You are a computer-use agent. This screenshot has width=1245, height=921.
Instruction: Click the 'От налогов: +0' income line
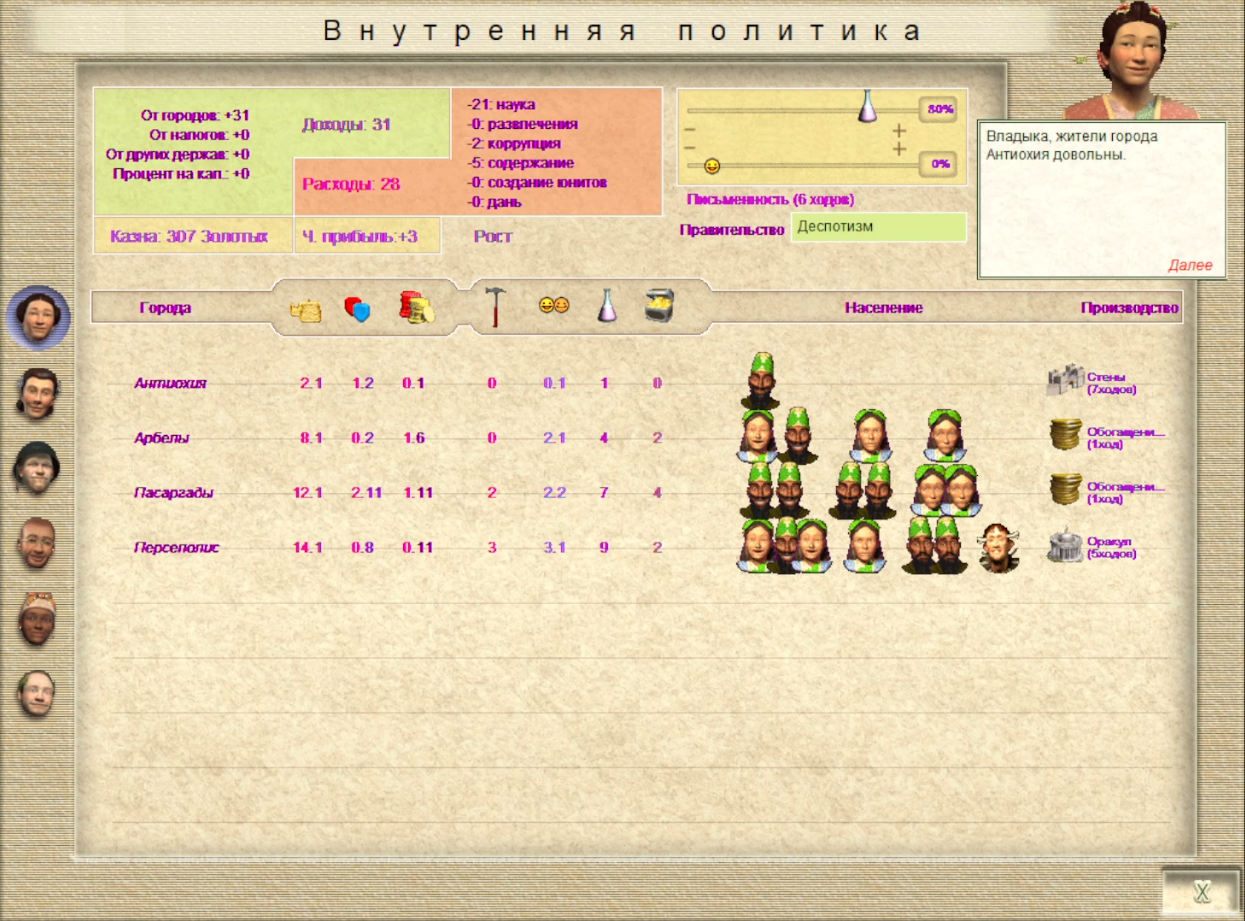(199, 134)
